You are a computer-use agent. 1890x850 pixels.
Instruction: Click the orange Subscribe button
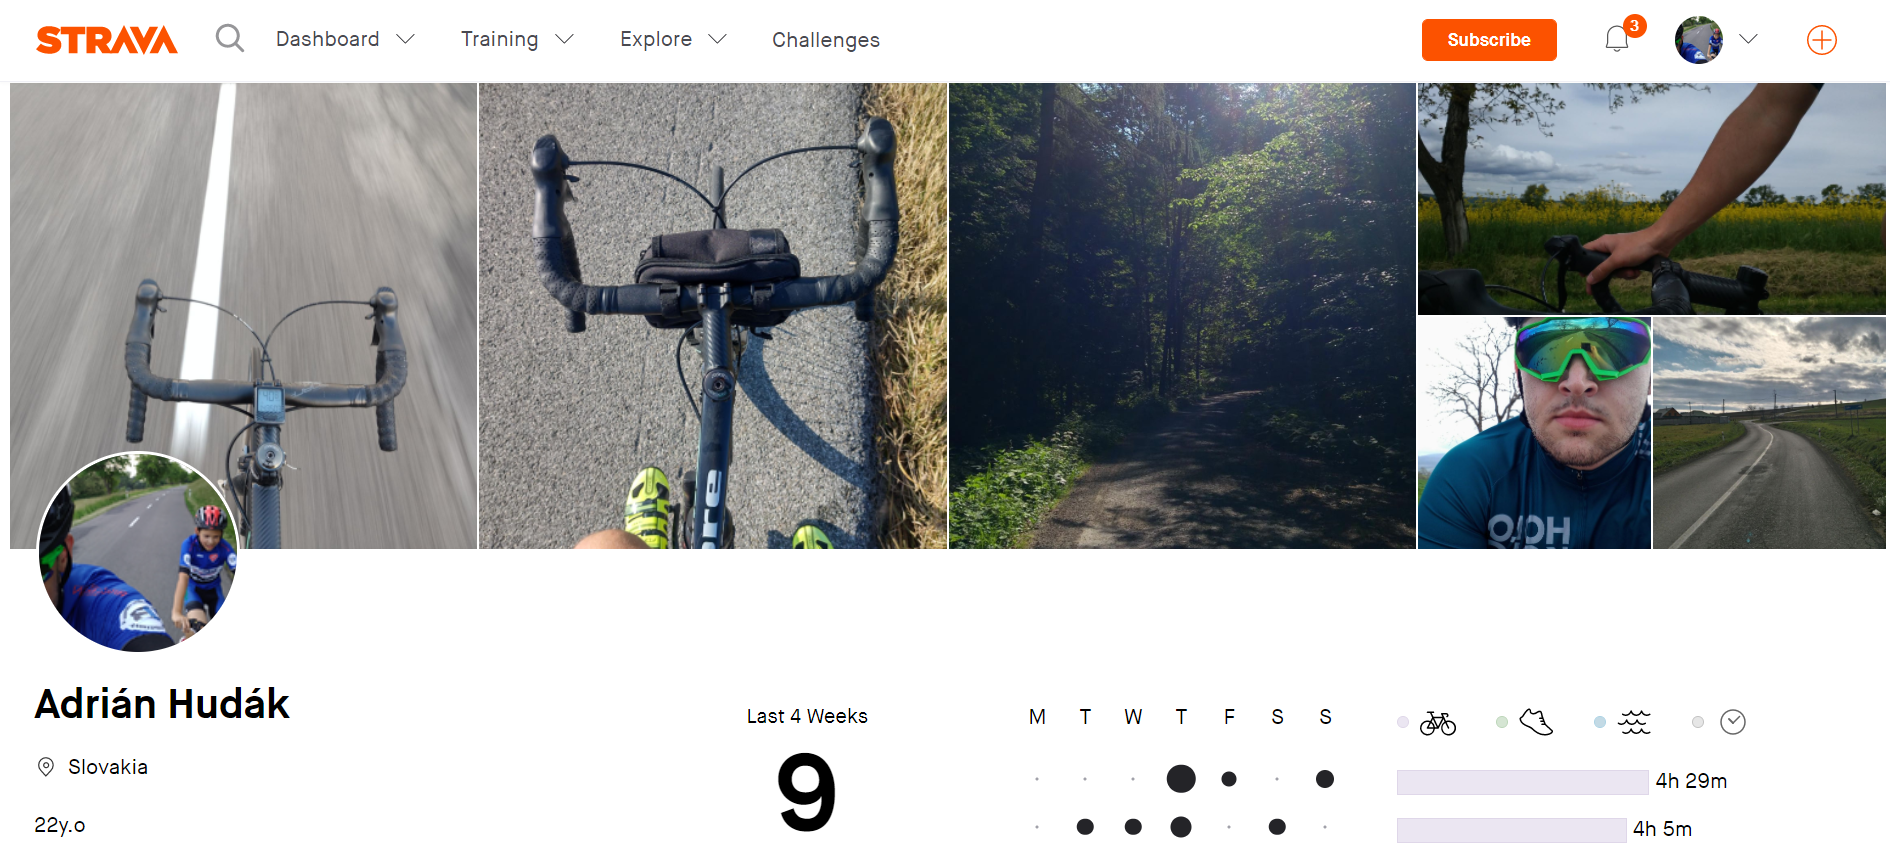(x=1489, y=40)
